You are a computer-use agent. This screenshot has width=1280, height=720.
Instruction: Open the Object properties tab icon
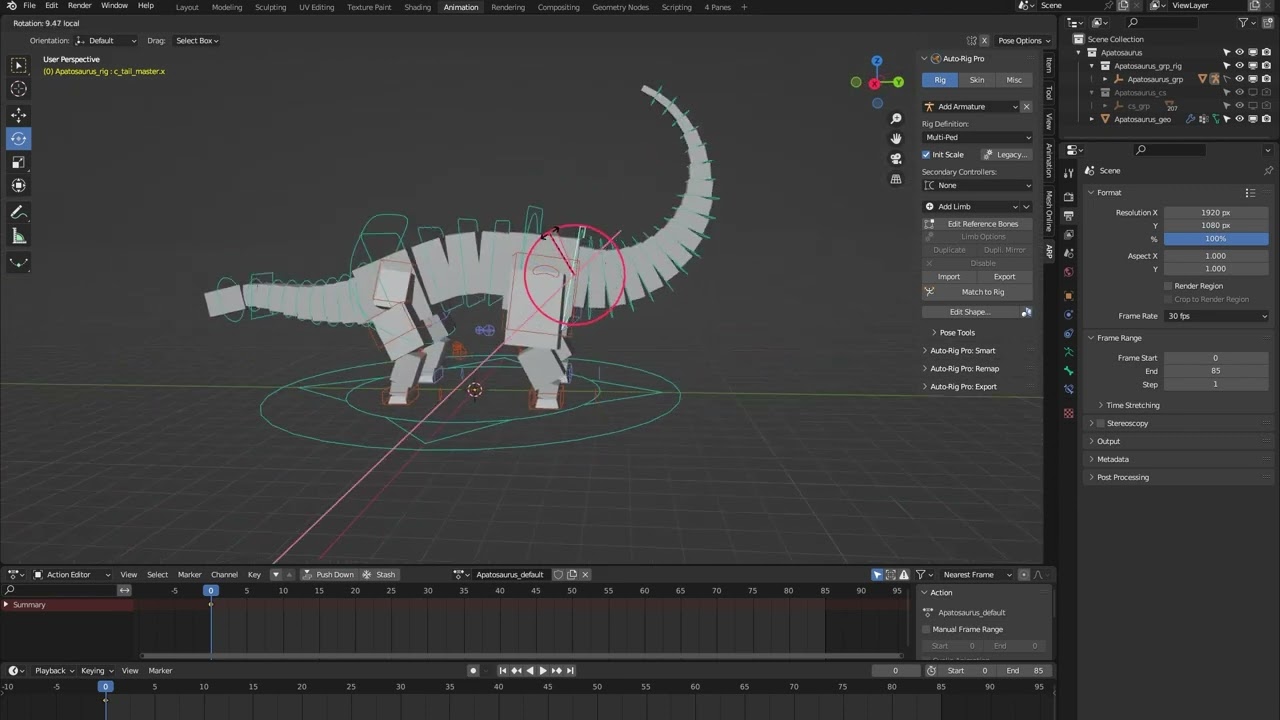pos(1069,296)
